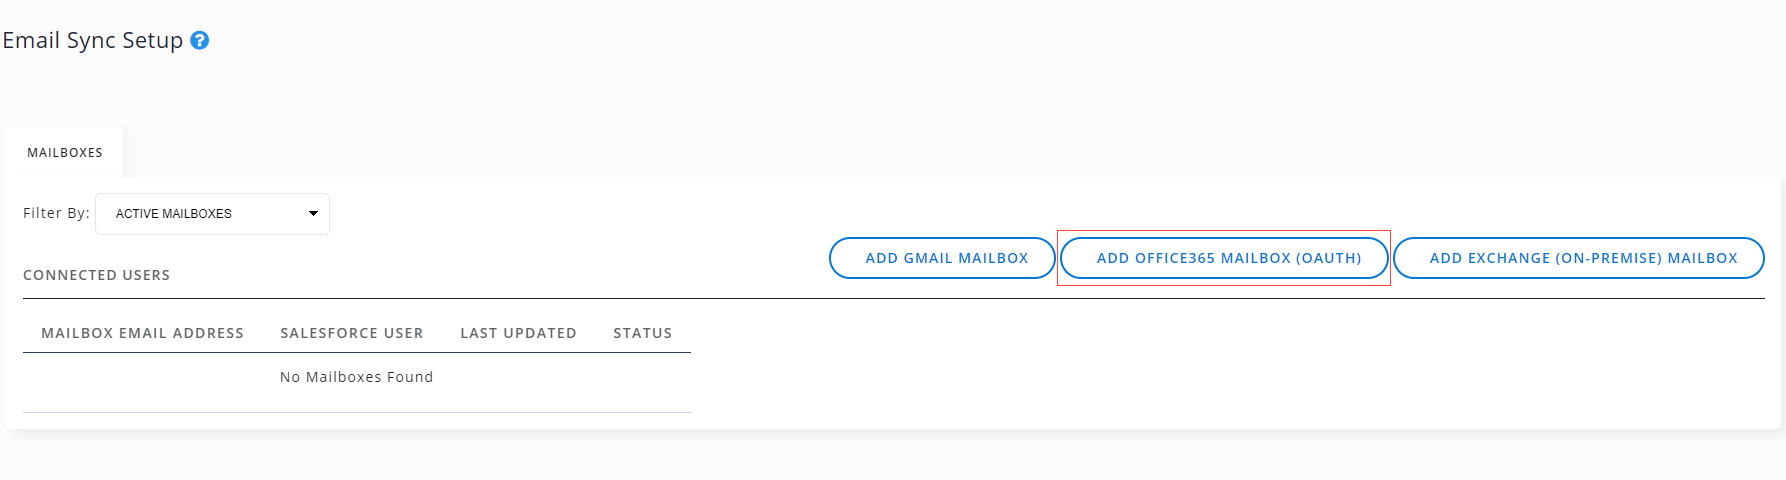
Task: Click the caret arrow in the filter dropdown
Action: (313, 214)
